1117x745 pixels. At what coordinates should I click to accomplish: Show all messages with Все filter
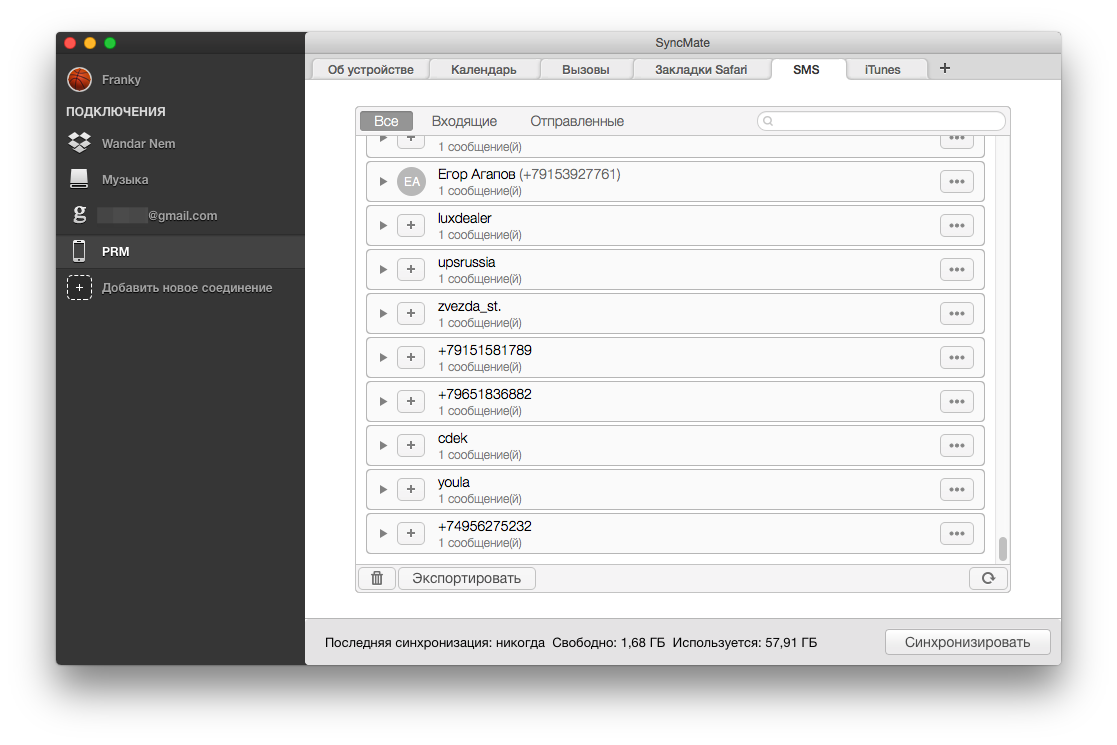tap(386, 121)
